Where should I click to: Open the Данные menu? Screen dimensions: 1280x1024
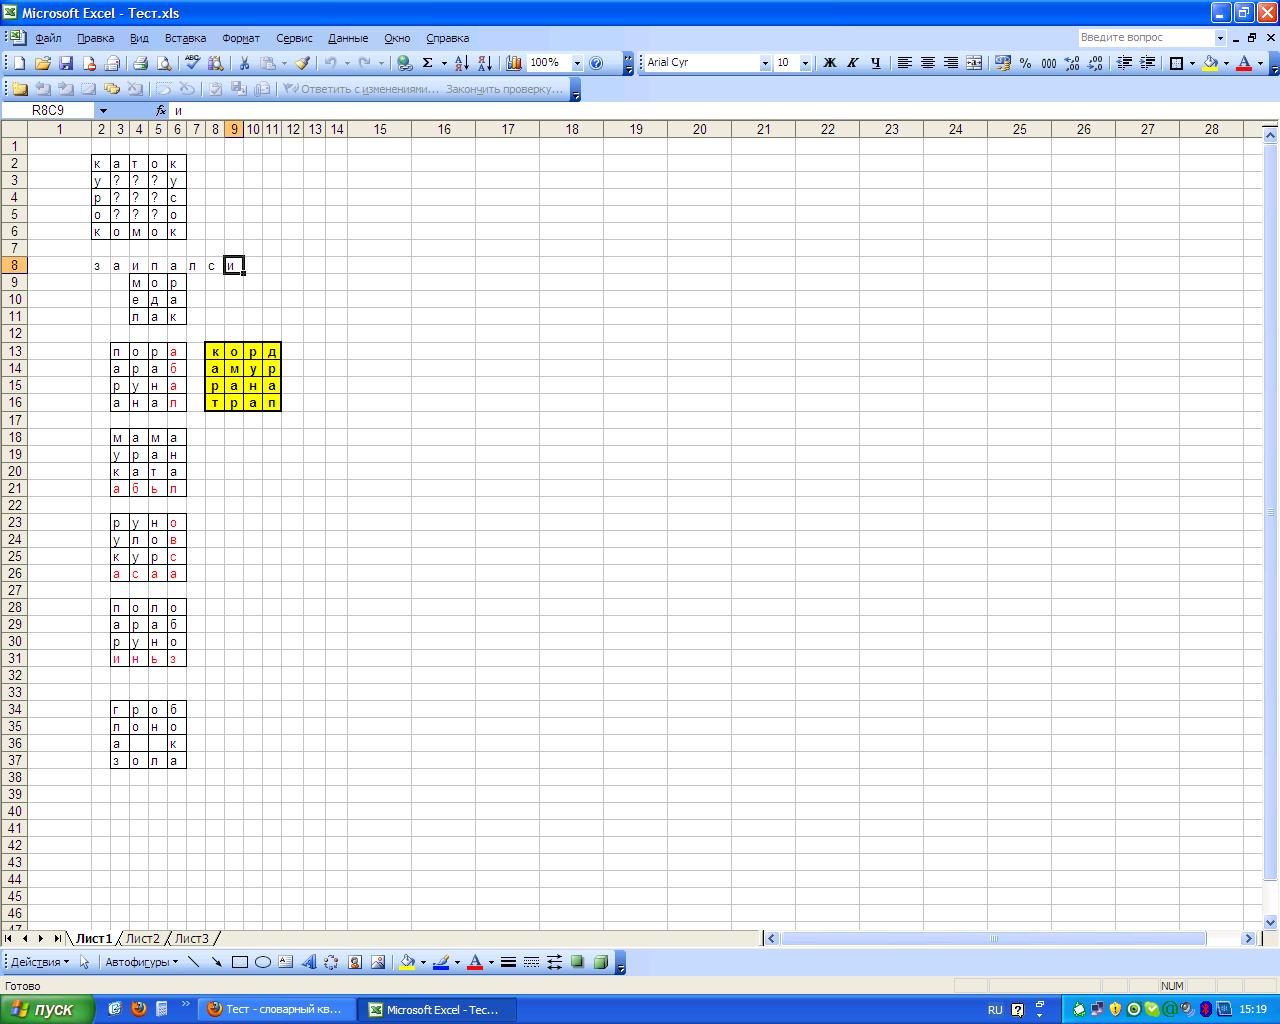pyautogui.click(x=348, y=38)
